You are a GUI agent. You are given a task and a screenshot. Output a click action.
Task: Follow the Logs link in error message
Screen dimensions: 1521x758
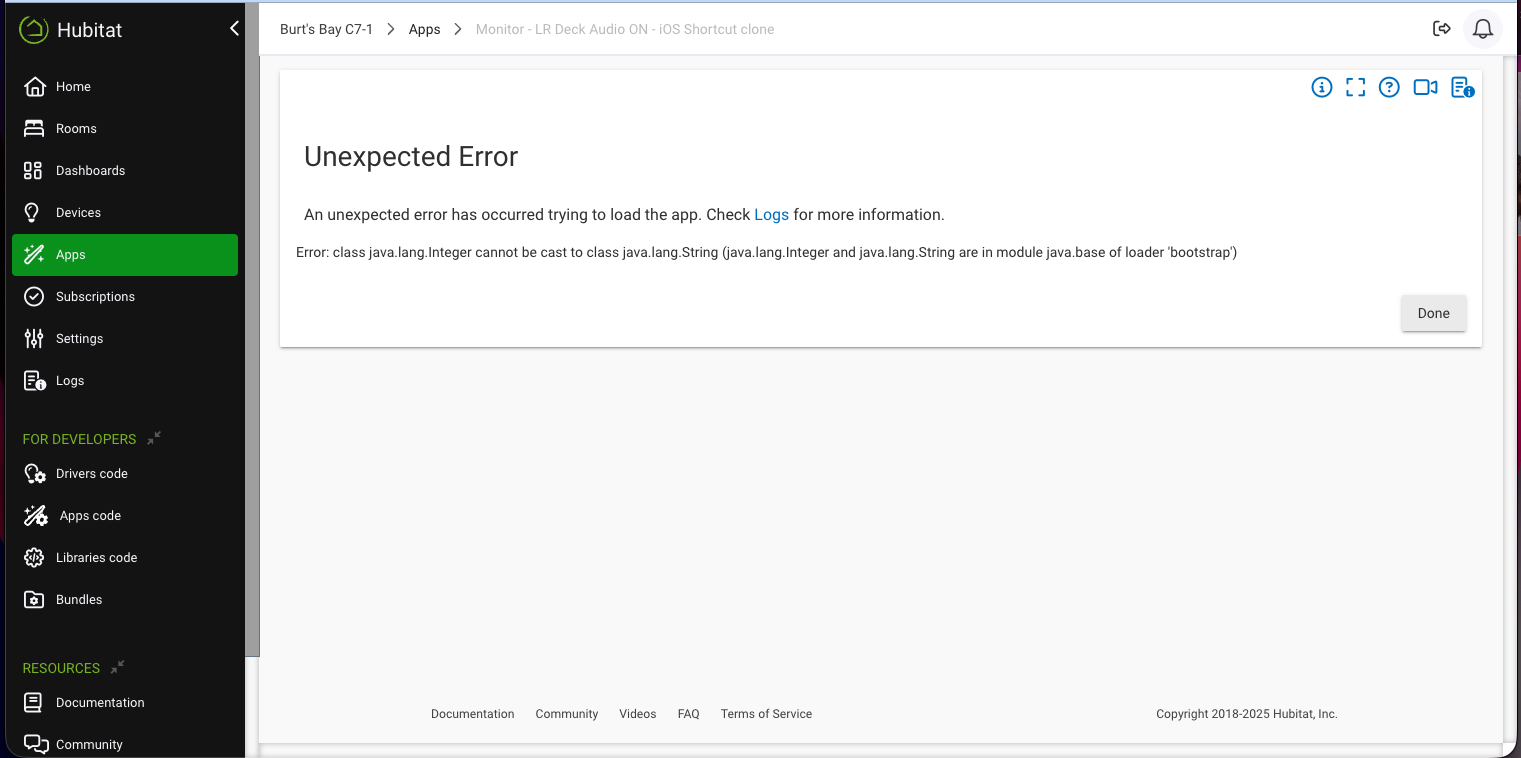[771, 215]
